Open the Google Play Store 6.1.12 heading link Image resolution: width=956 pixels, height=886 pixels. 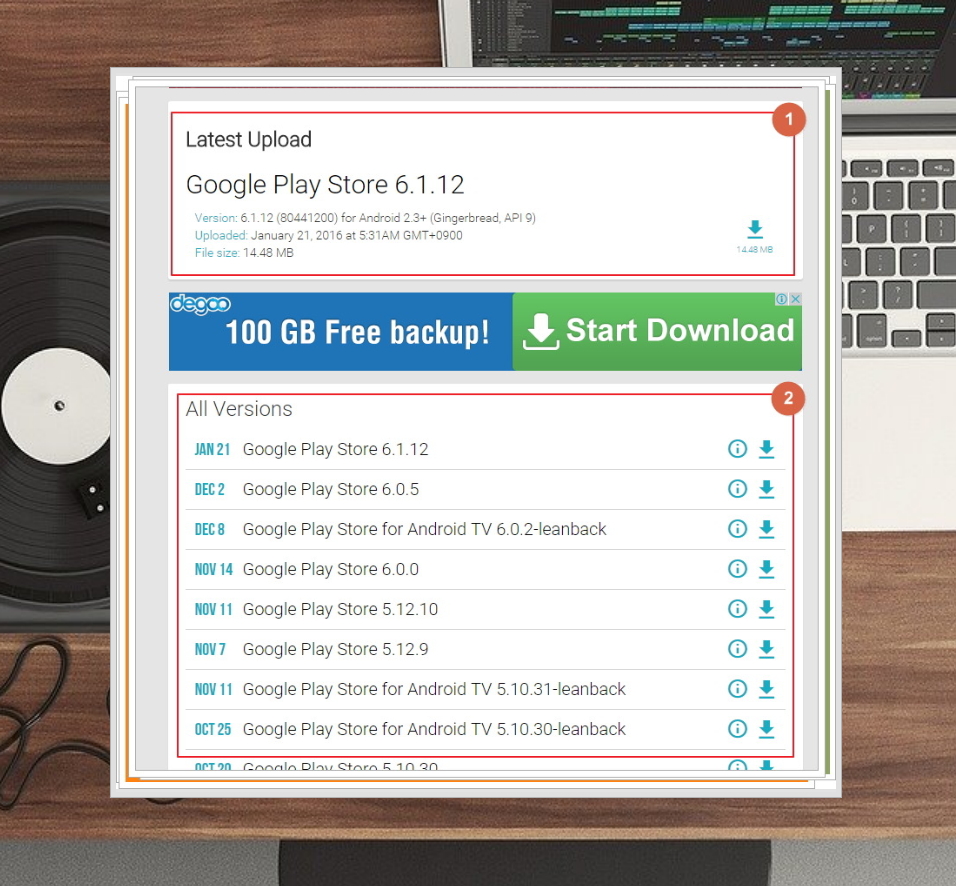point(325,185)
